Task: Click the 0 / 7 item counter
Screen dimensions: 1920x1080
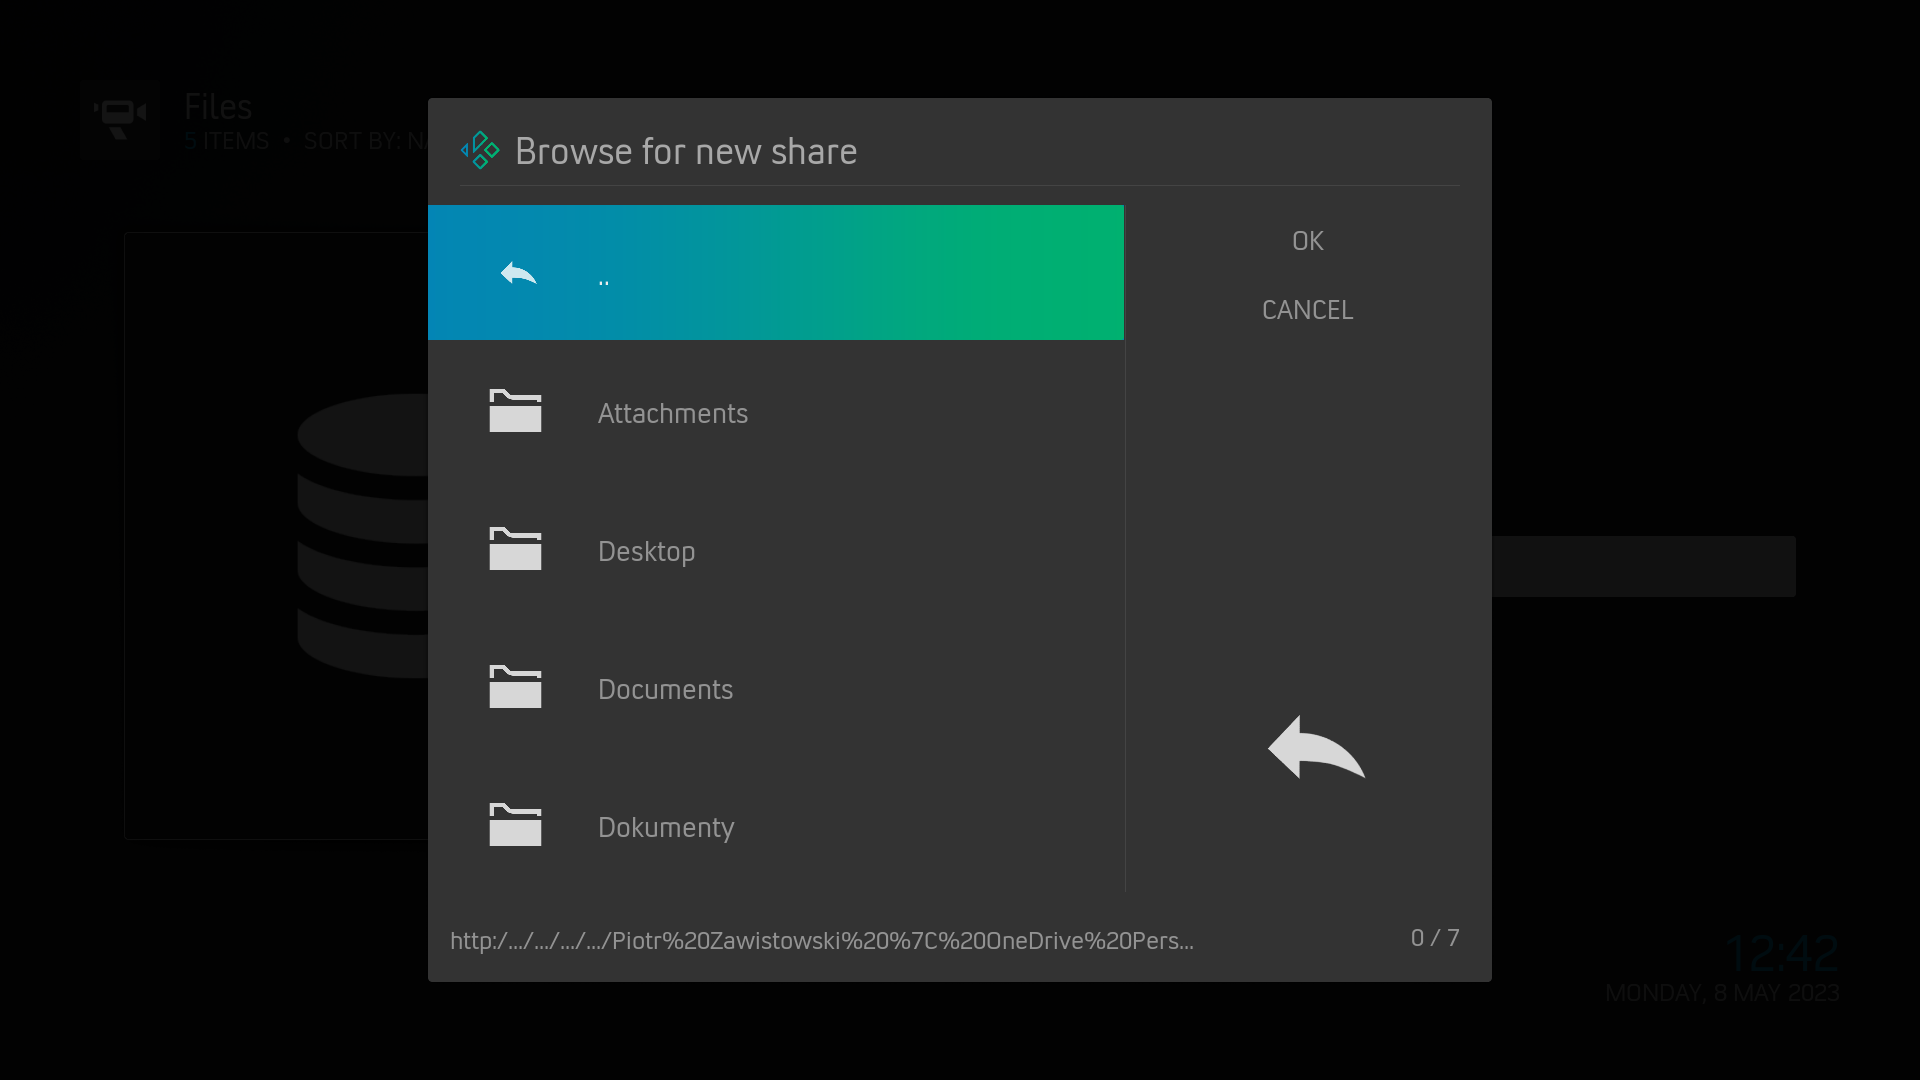Action: click(1434, 938)
